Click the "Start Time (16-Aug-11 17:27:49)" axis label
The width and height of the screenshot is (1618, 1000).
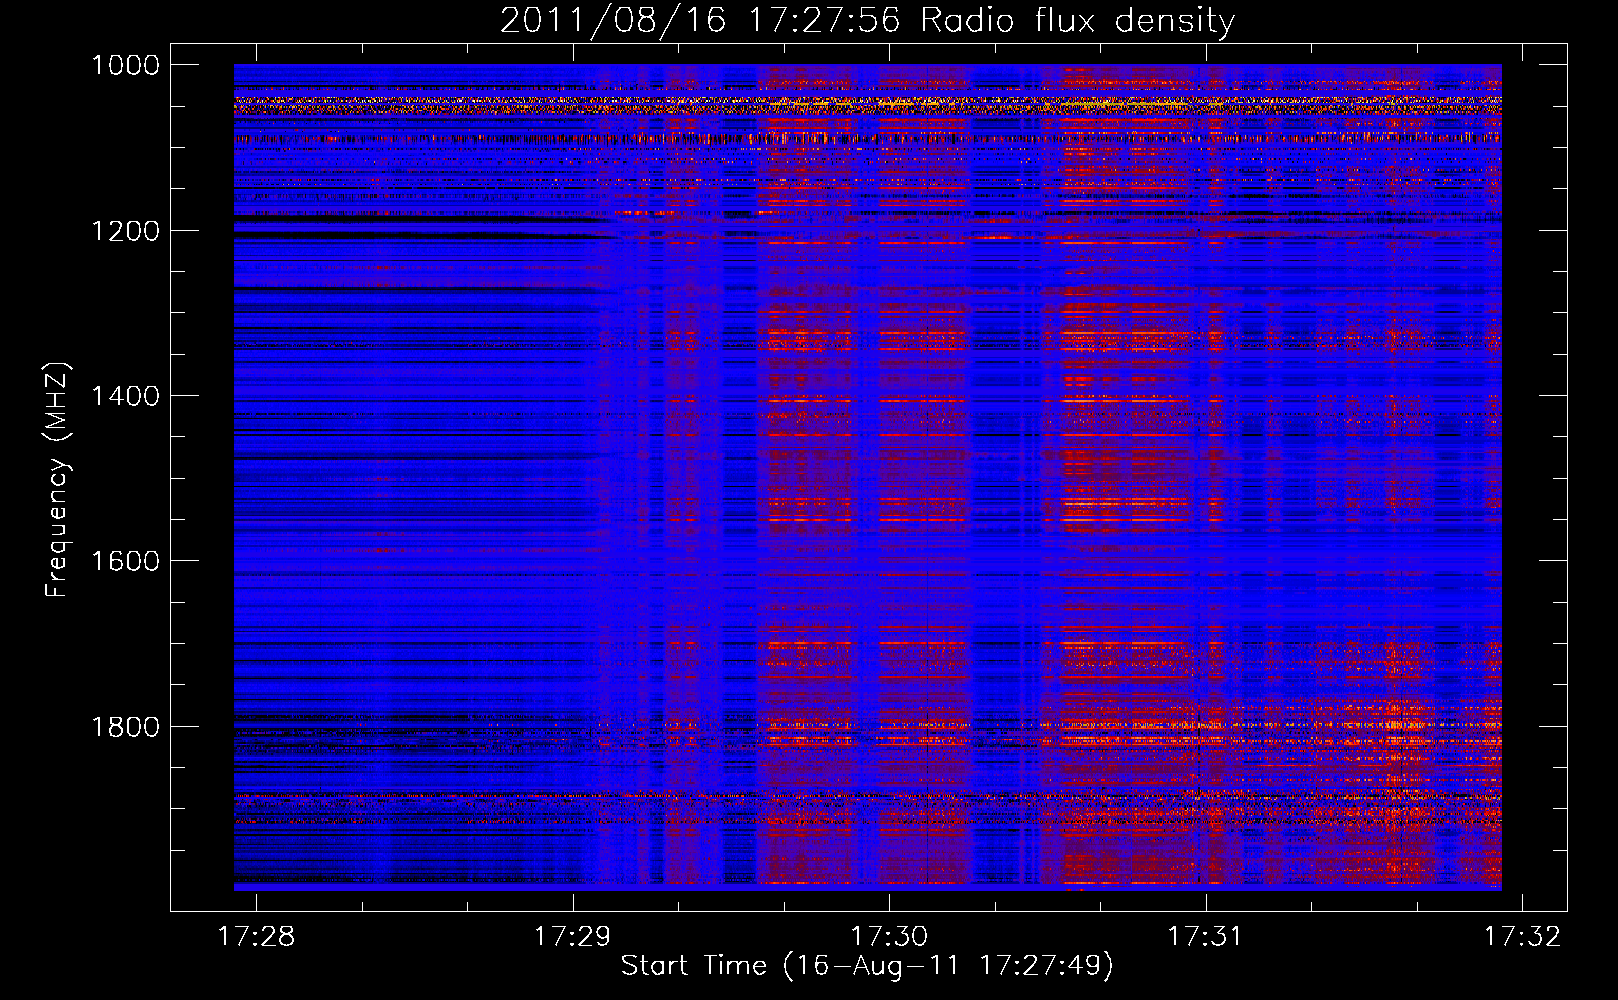[867, 965]
